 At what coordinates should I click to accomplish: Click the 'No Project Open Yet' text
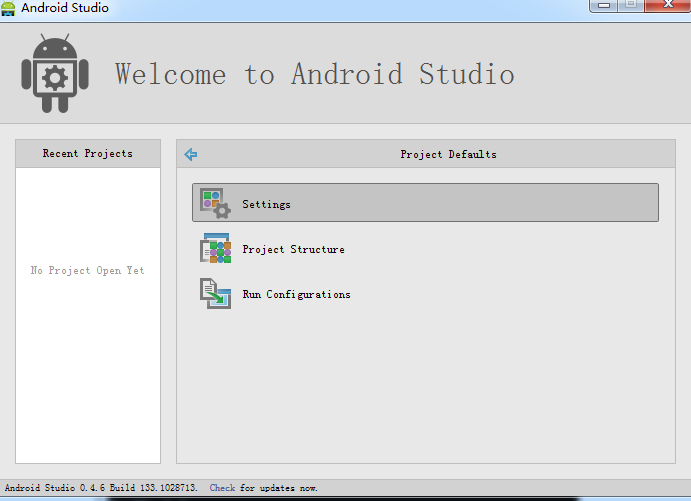coord(87,270)
